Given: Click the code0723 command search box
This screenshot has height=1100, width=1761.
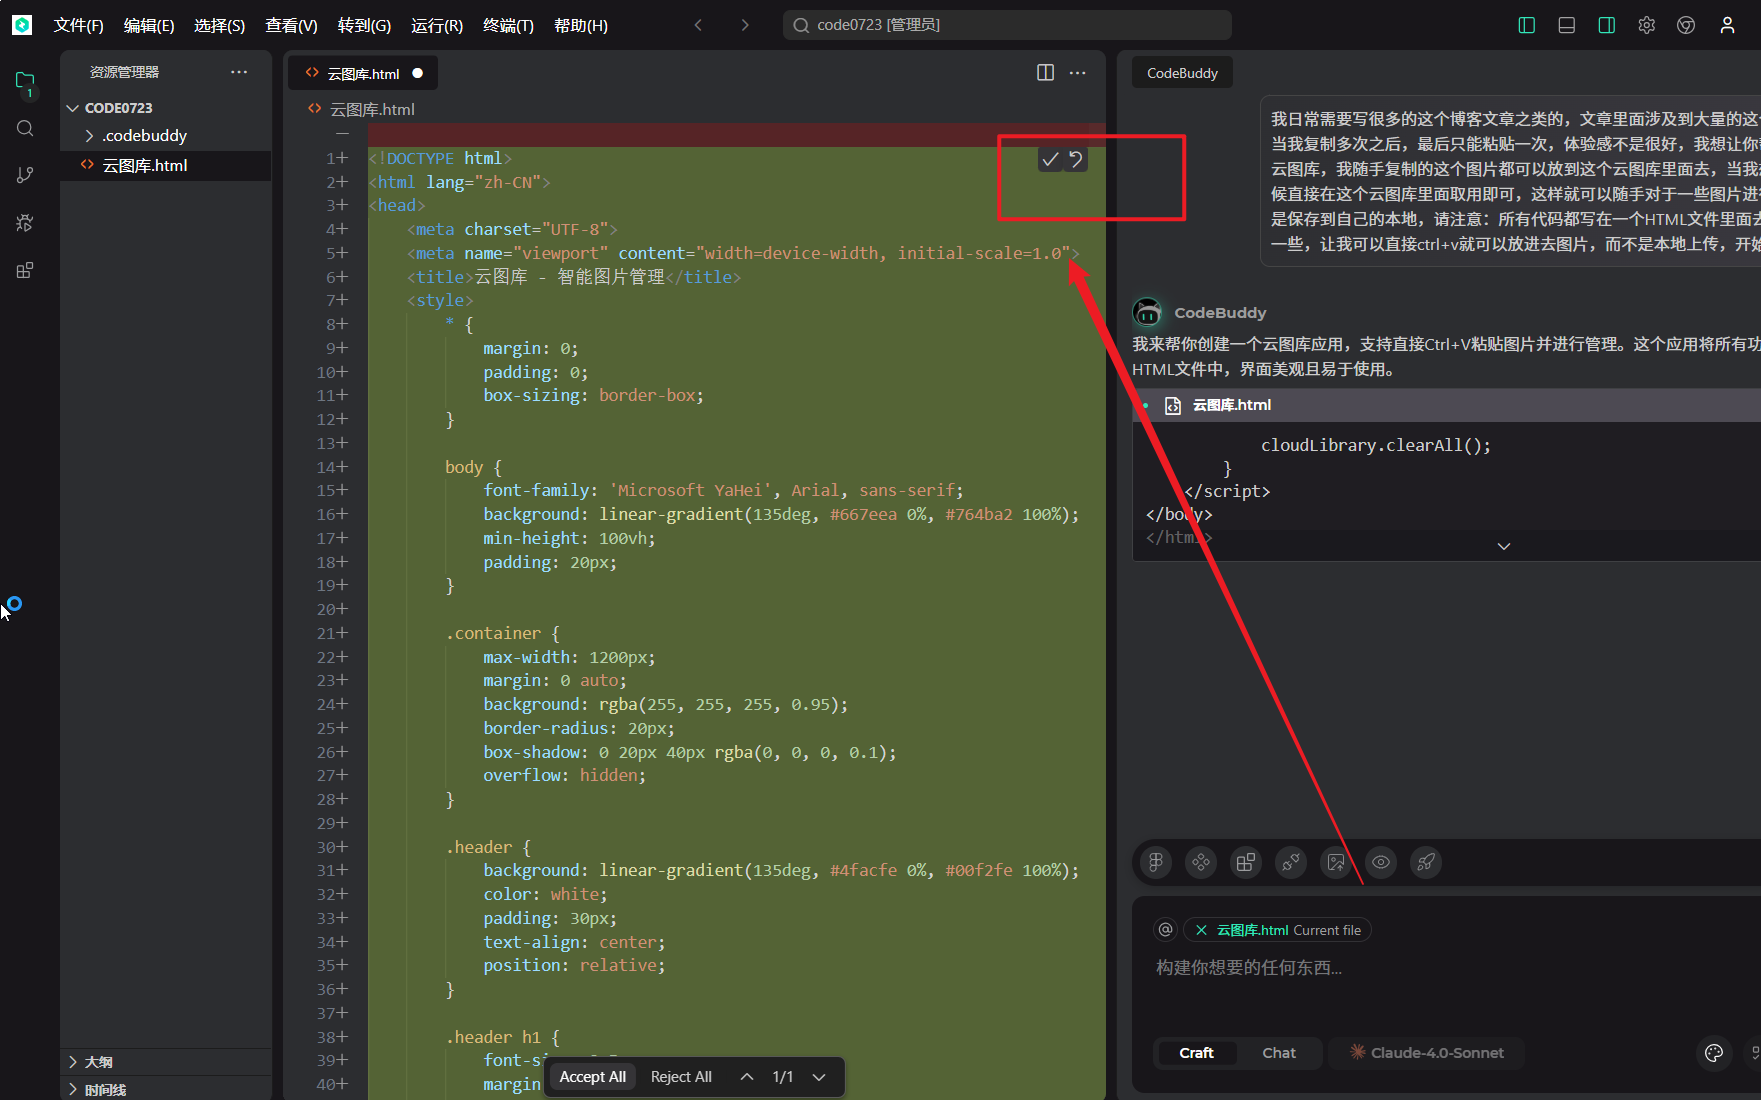Looking at the screenshot, I should coord(1007,25).
